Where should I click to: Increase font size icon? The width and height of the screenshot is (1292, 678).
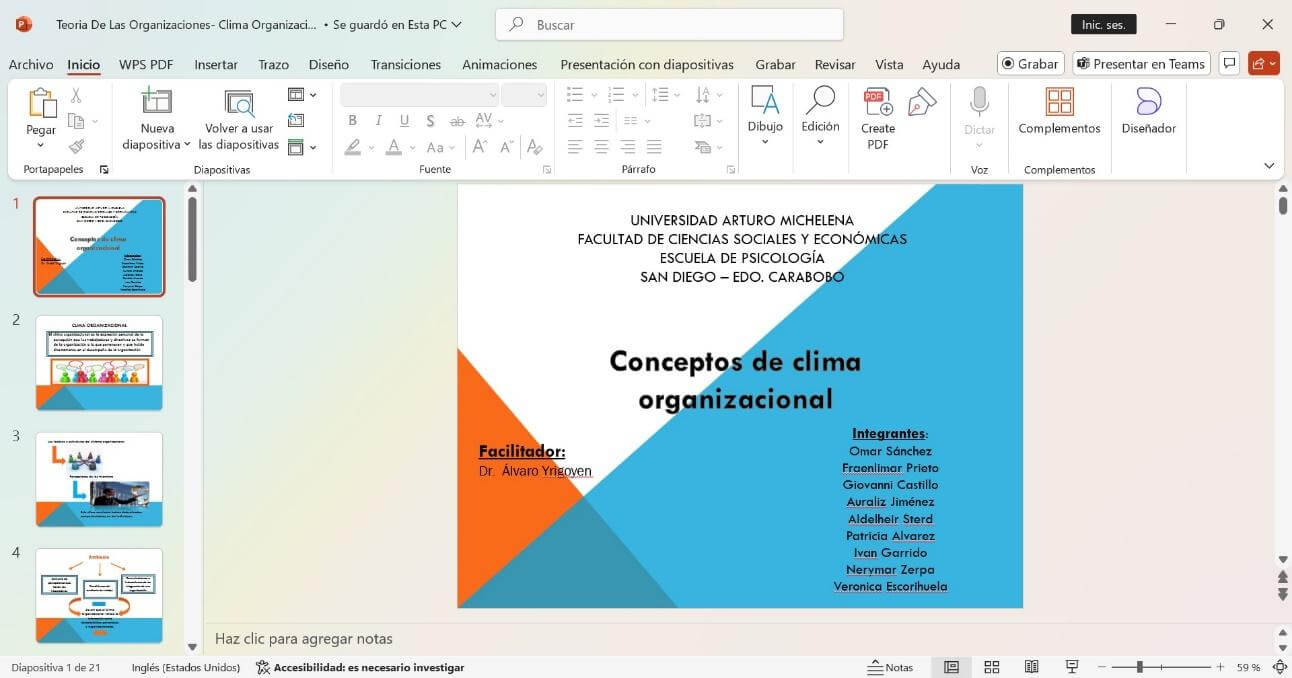(480, 147)
